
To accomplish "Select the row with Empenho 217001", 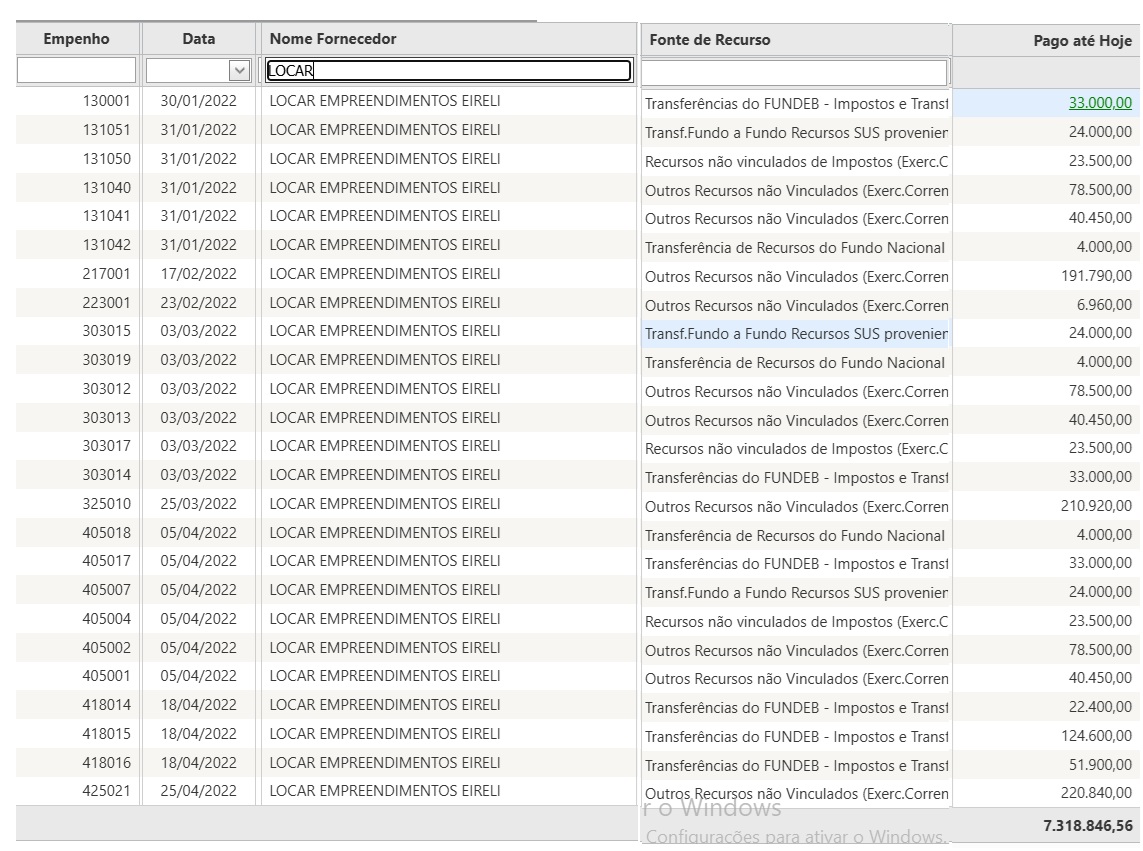I will coord(106,274).
